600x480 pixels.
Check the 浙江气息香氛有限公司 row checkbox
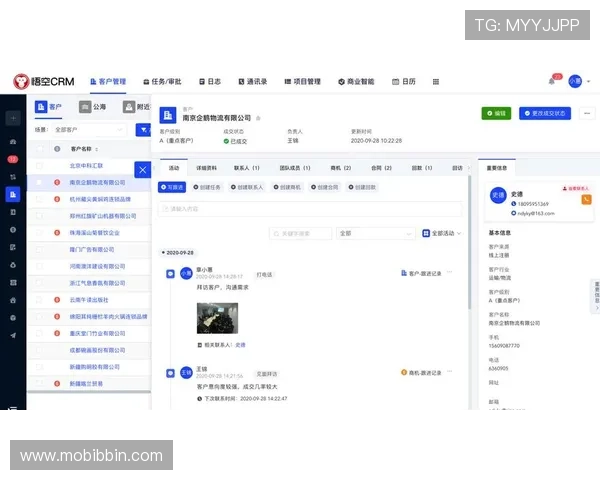(x=39, y=283)
